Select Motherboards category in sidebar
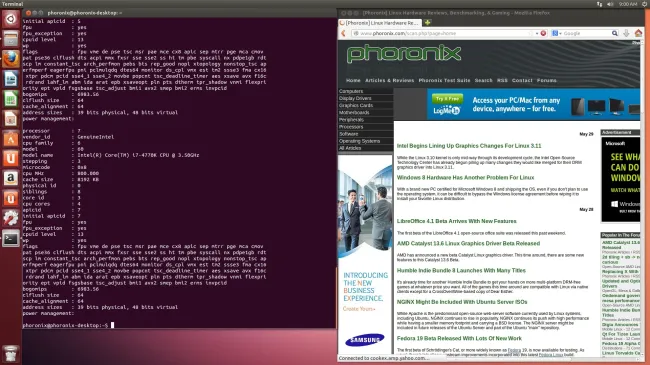650x365 pixels. [x=365, y=112]
